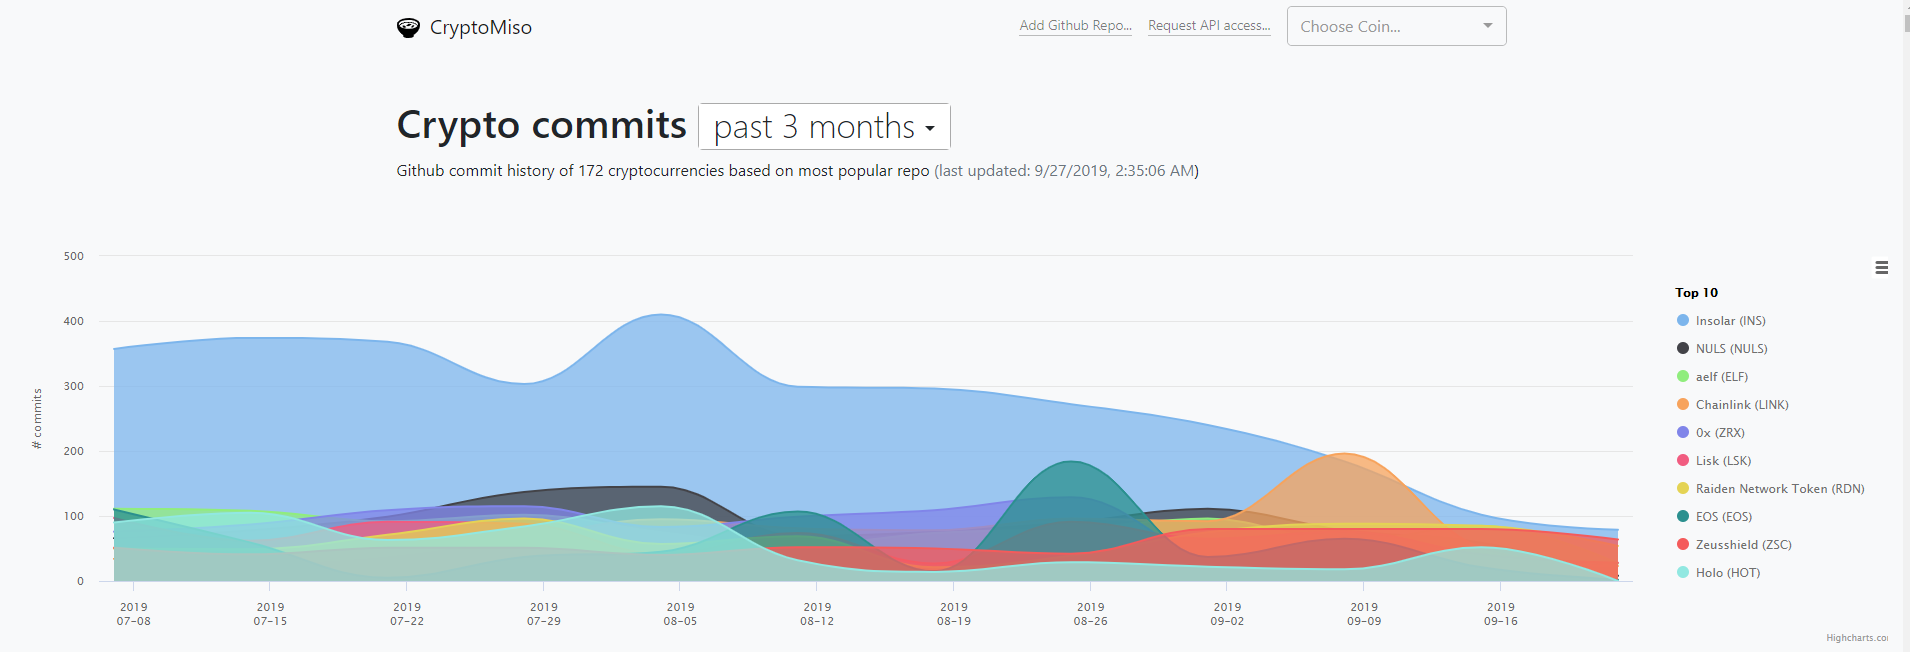Image resolution: width=1910 pixels, height=652 pixels.
Task: Expand the Choose Coin dropdown arrow
Action: pyautogui.click(x=1488, y=26)
